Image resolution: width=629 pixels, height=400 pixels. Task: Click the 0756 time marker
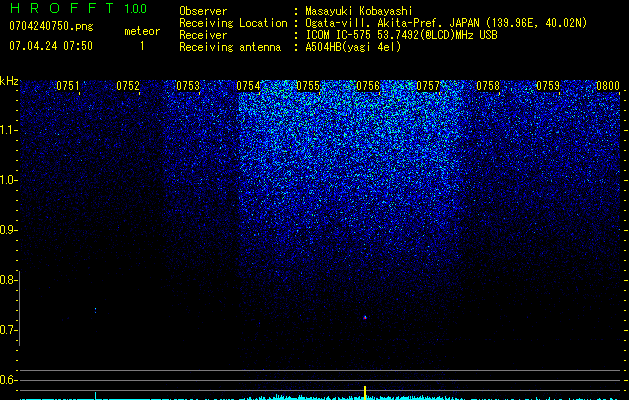(368, 86)
